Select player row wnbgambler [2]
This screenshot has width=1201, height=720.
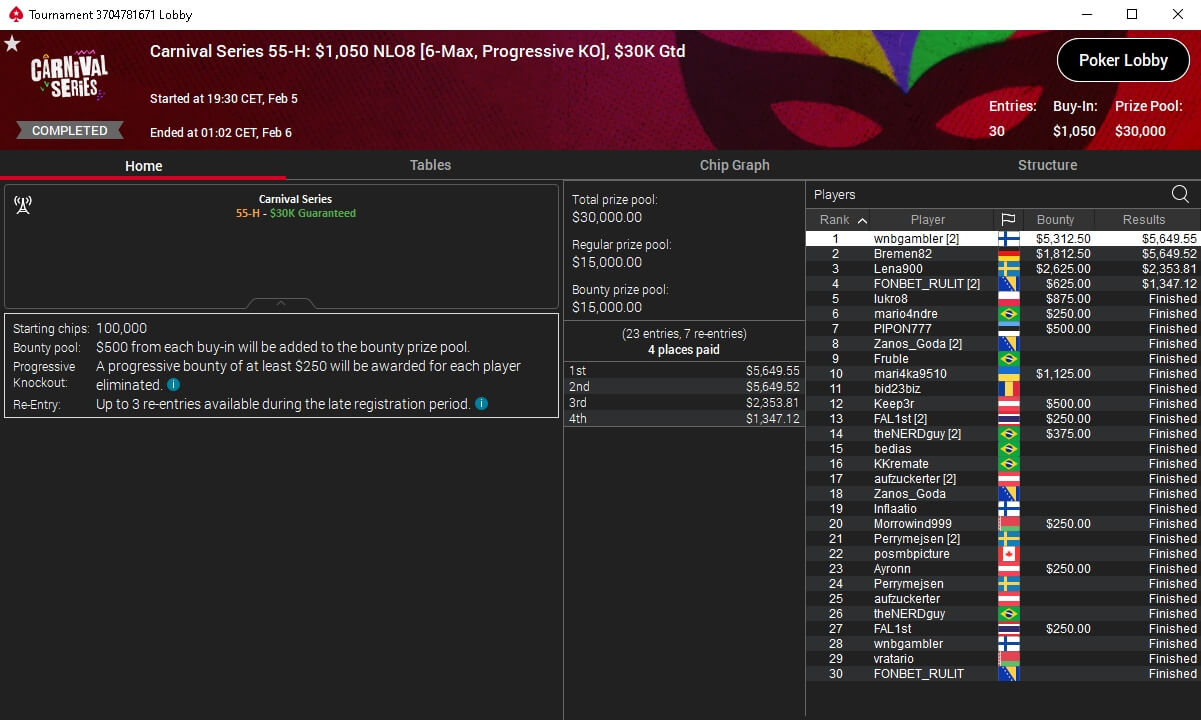click(x=1003, y=239)
